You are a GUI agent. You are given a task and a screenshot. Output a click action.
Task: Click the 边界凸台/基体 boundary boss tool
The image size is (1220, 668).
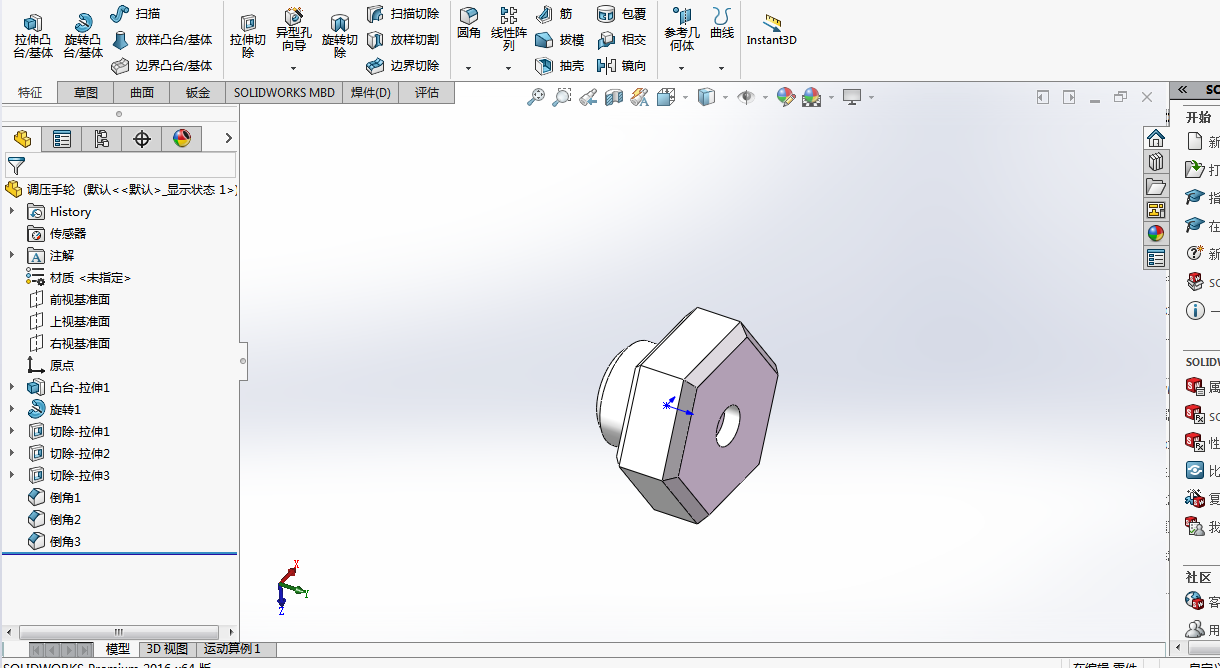162,66
